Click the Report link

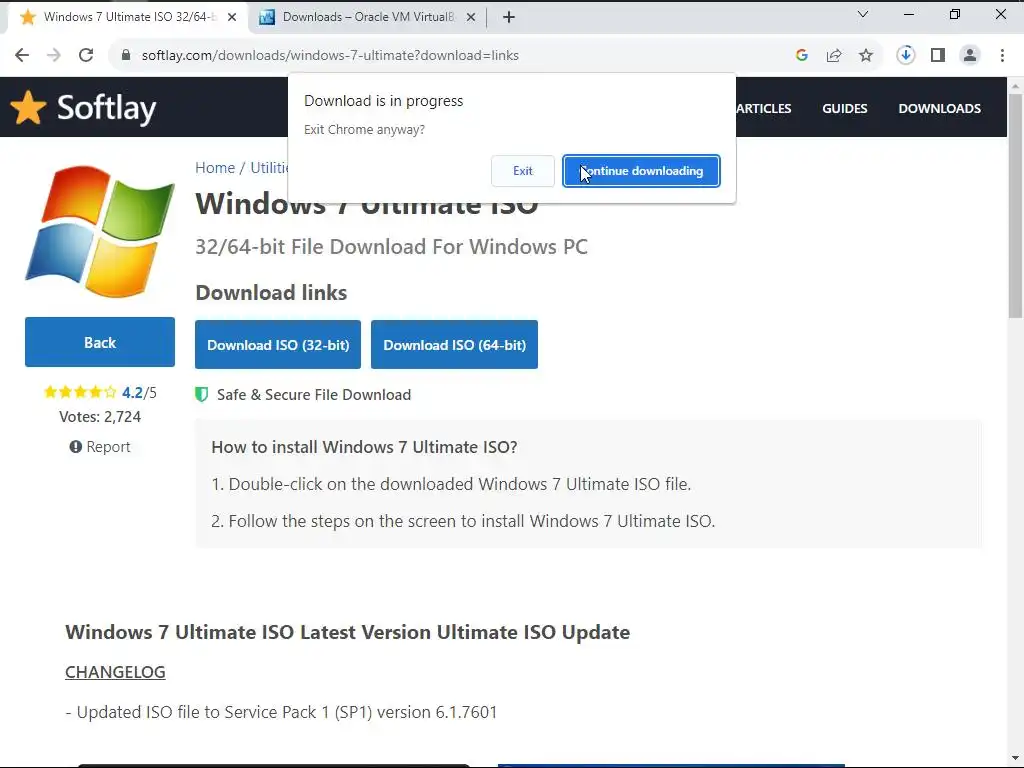pyautogui.click(x=100, y=447)
